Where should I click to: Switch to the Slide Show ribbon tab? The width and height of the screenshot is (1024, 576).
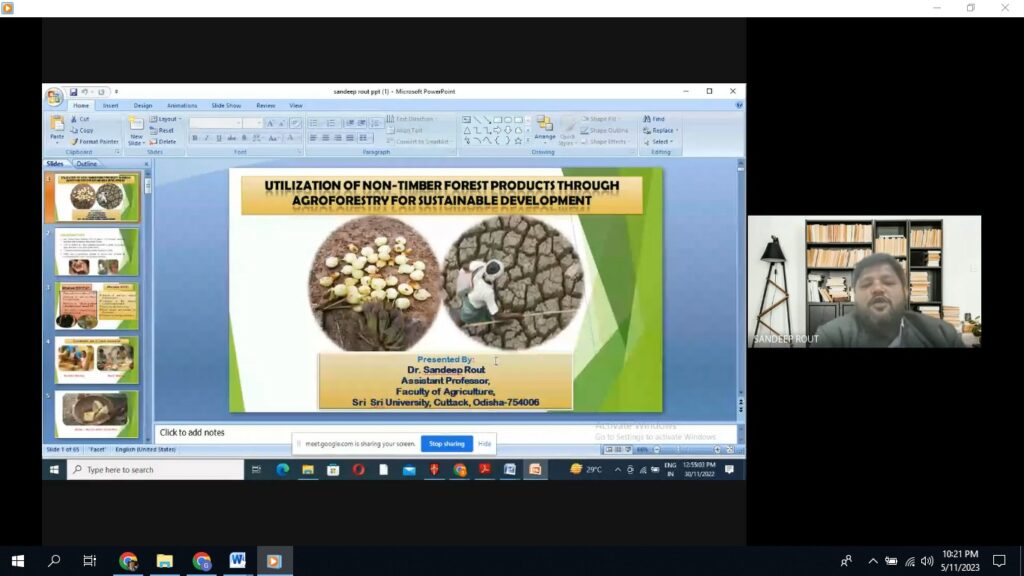tap(226, 105)
